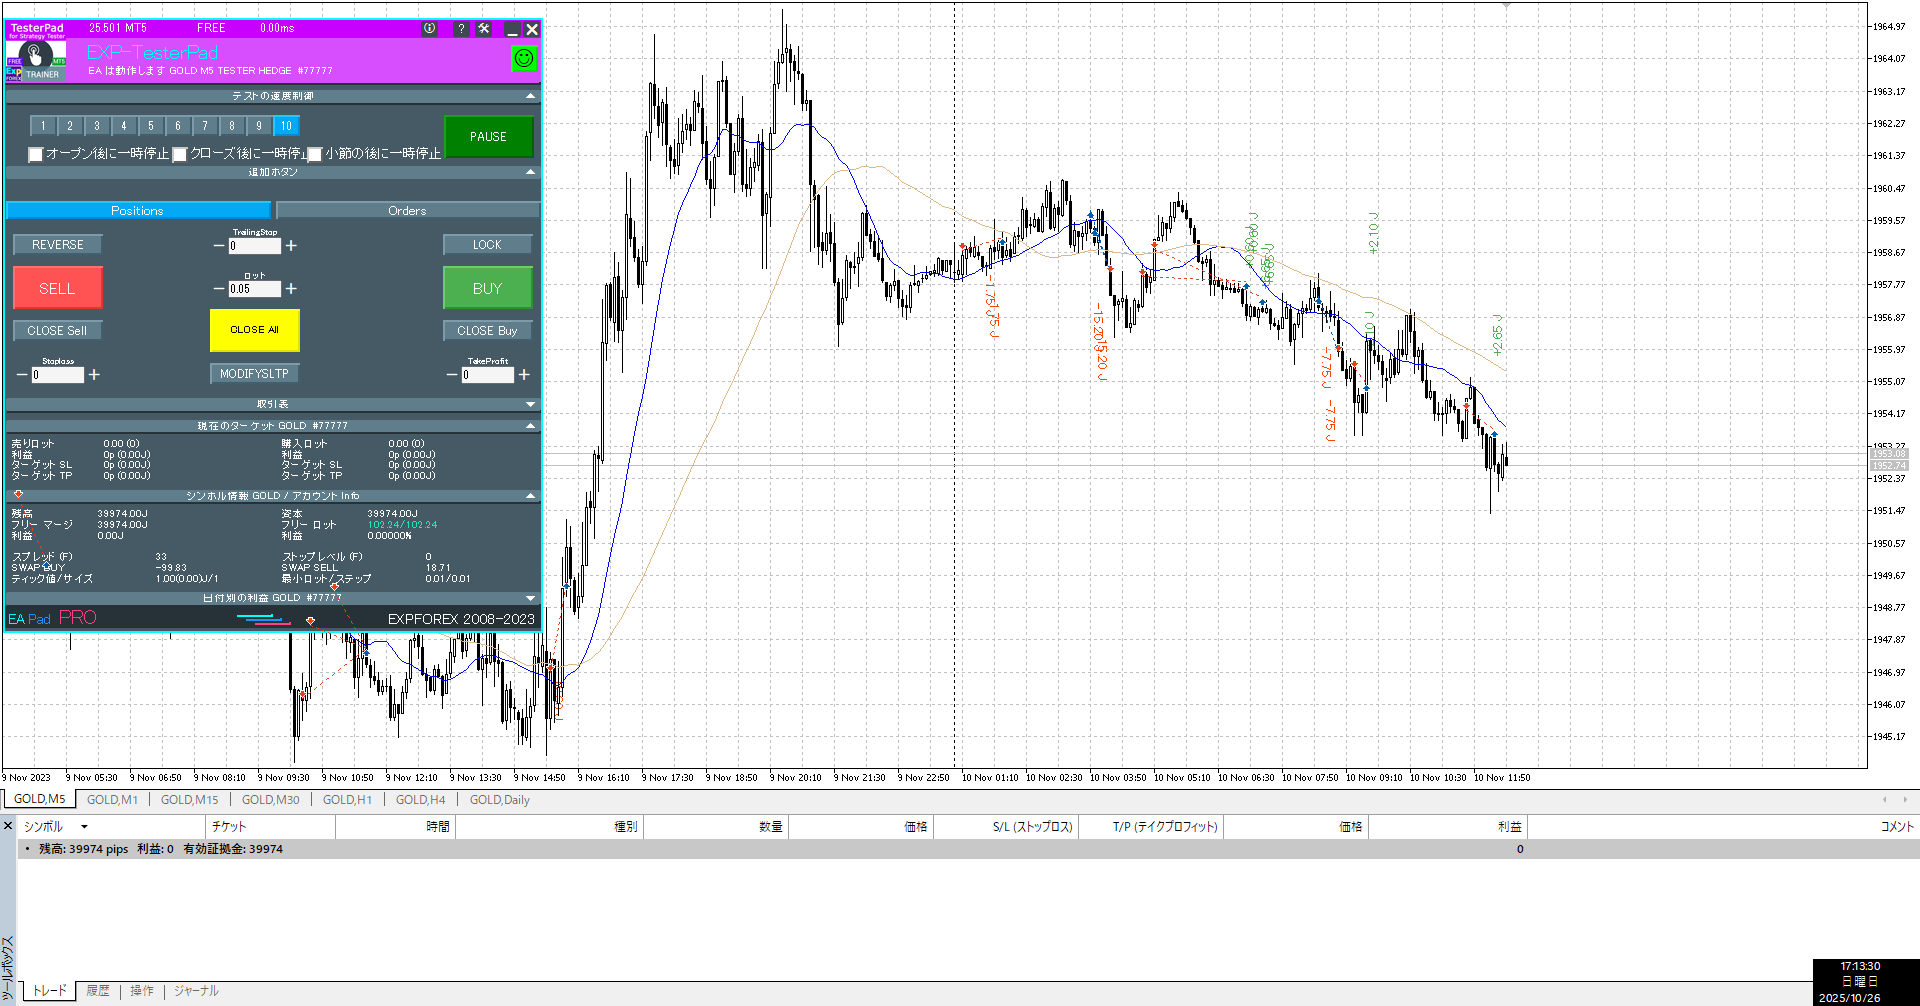1920x1006 pixels.
Task: Click the green smiley face icon
Action: click(524, 59)
